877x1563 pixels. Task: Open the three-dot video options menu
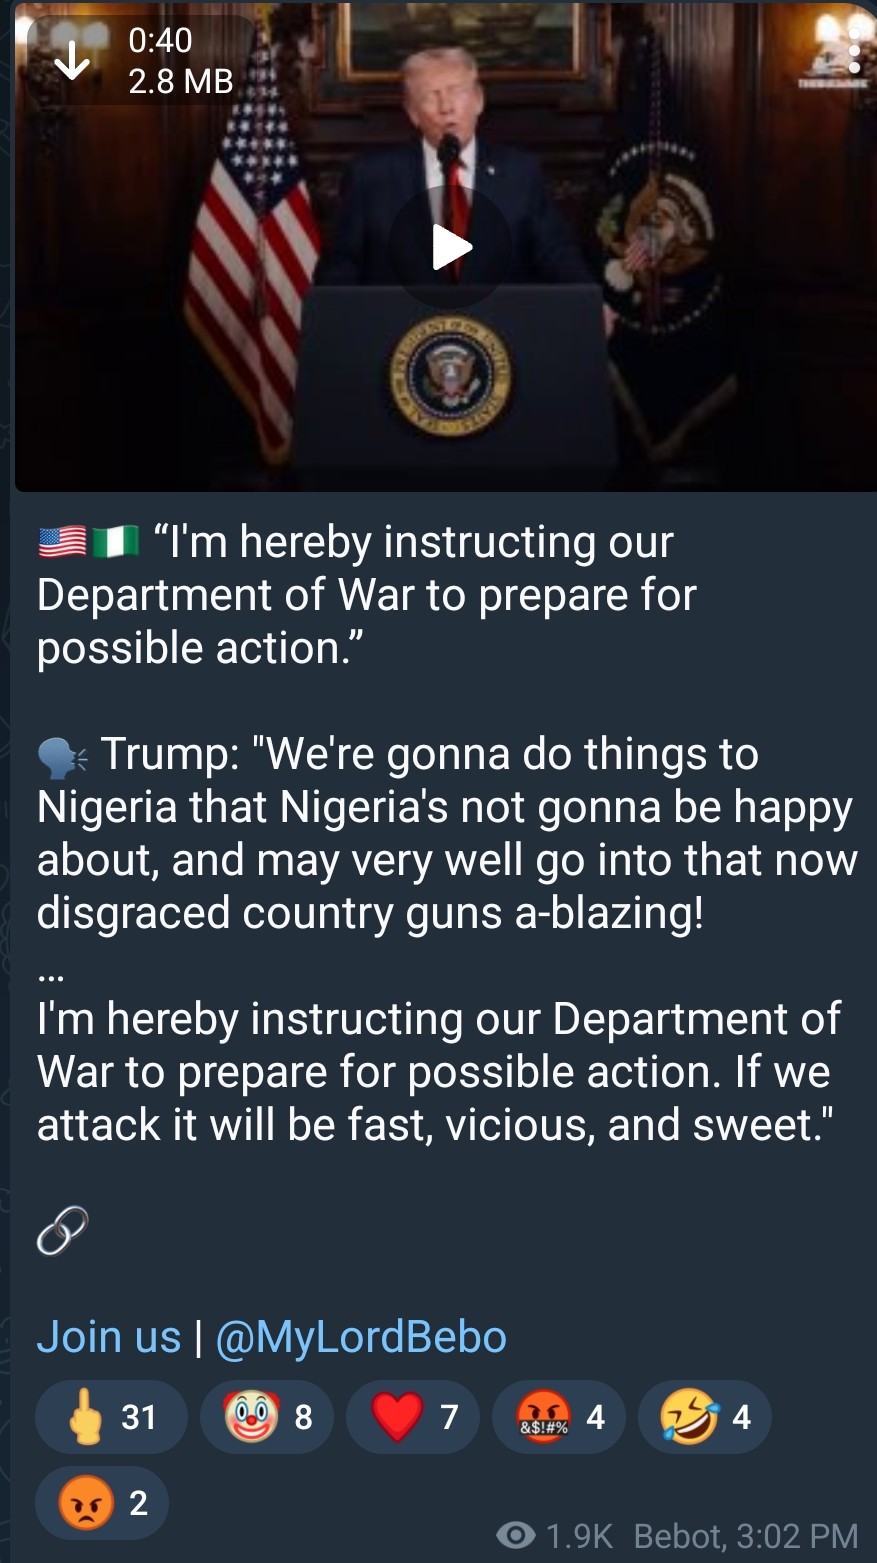(853, 48)
